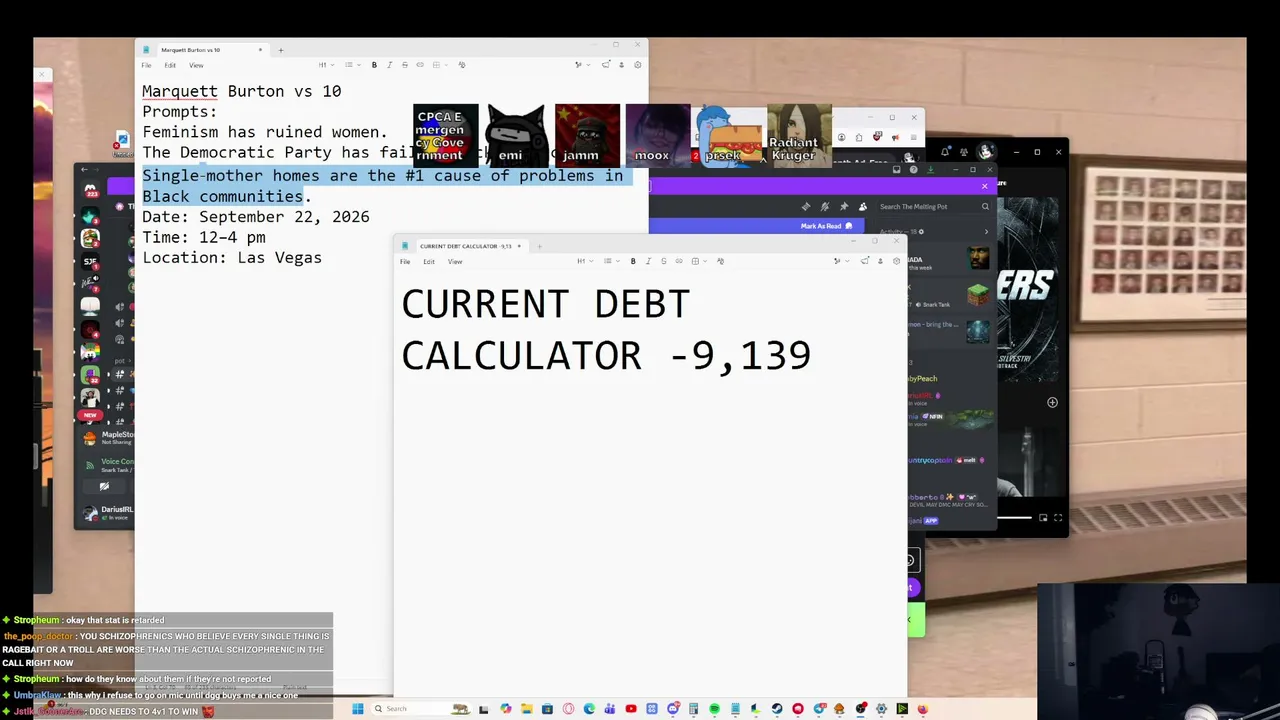Open Microsoft Teams from taskbar
Viewport: 1280px width, 720px height.
(610, 709)
